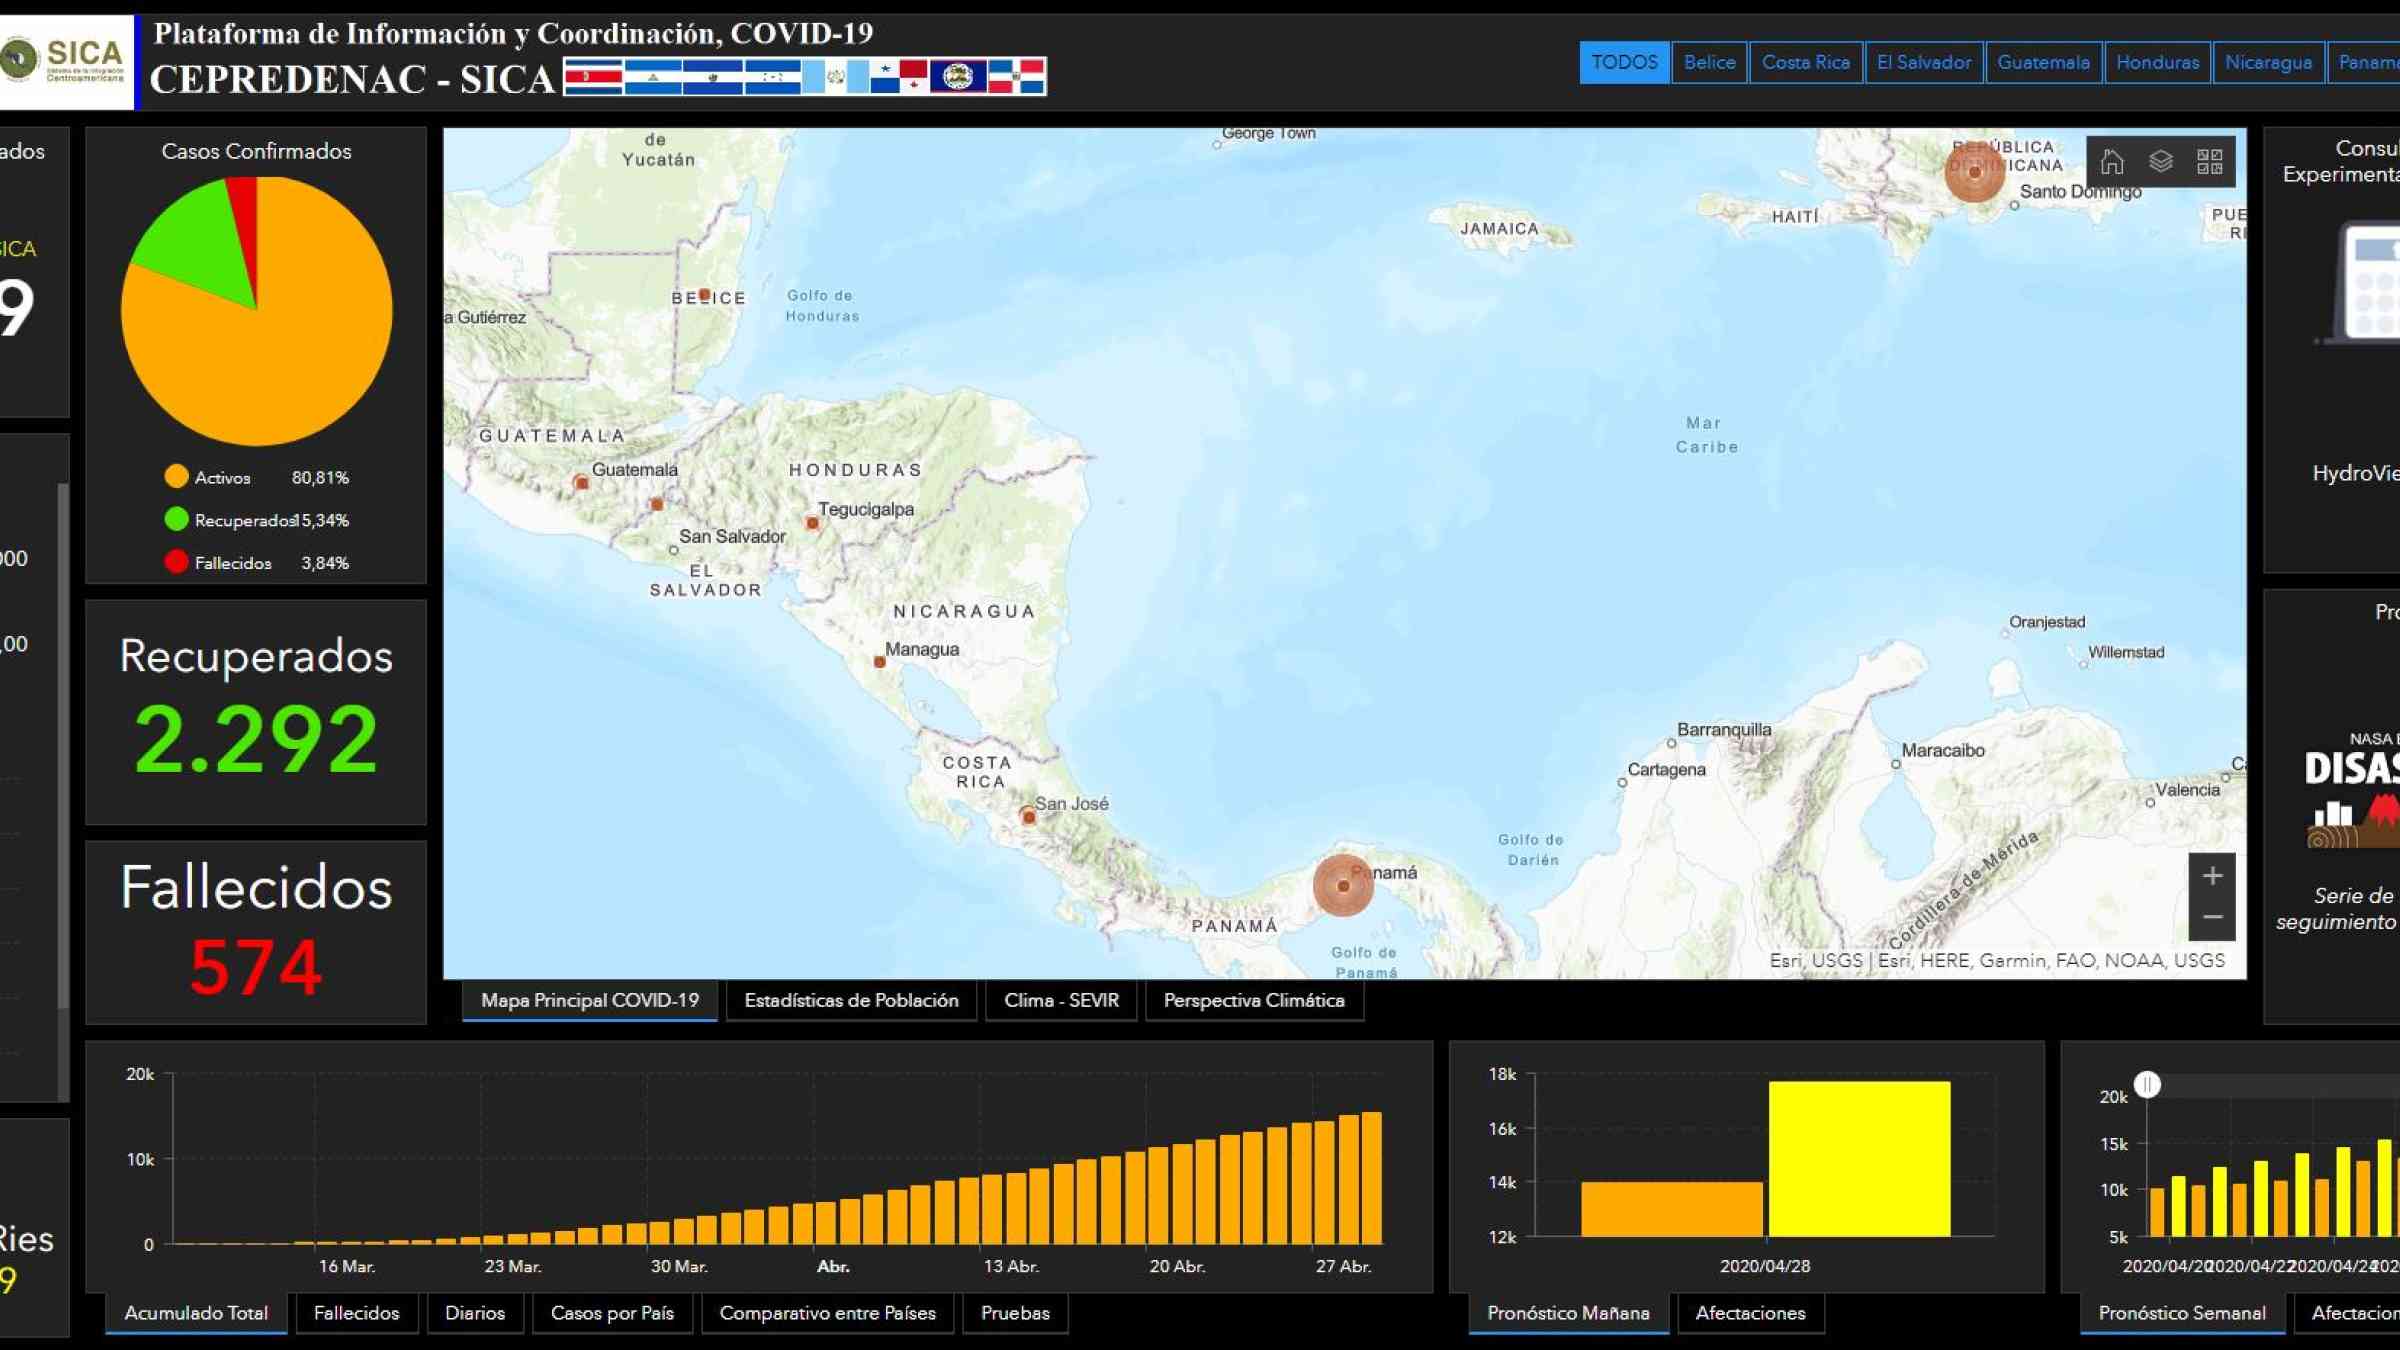Click the weekly forecast chart slider handle
Screen dimensions: 2400x1350
[2147, 1085]
